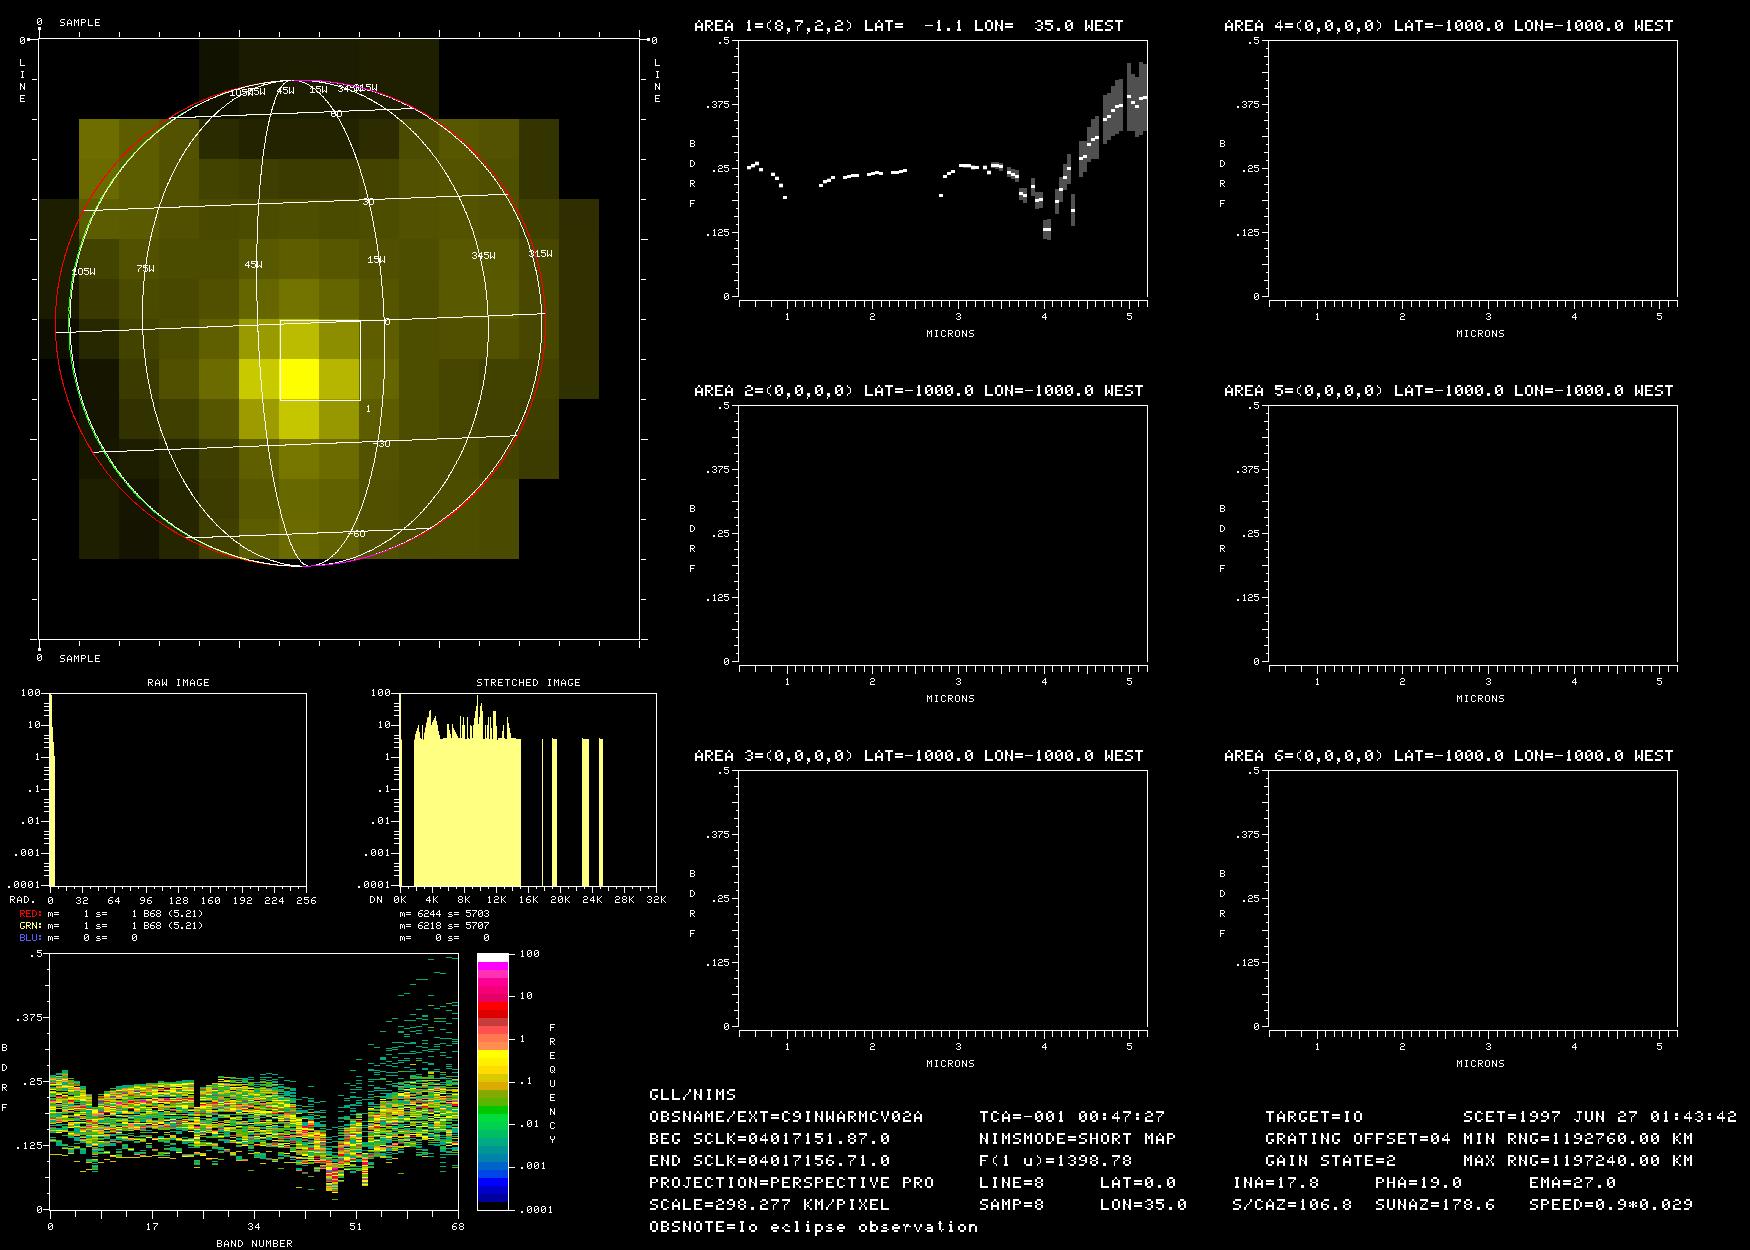
Task: Click the PROJECTION=PERSPECTIVE PRO field
Action: coord(791,1183)
